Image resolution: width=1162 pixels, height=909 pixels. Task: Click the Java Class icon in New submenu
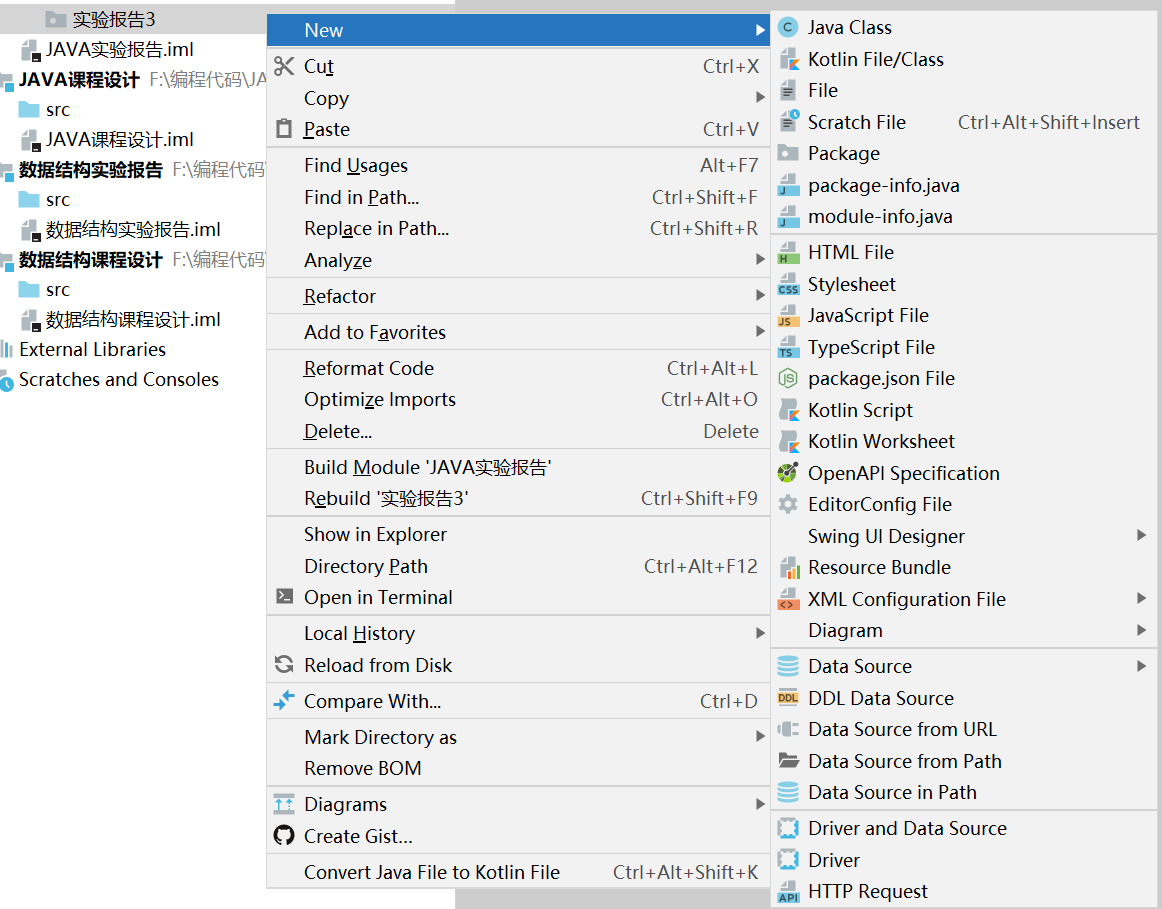(788, 27)
